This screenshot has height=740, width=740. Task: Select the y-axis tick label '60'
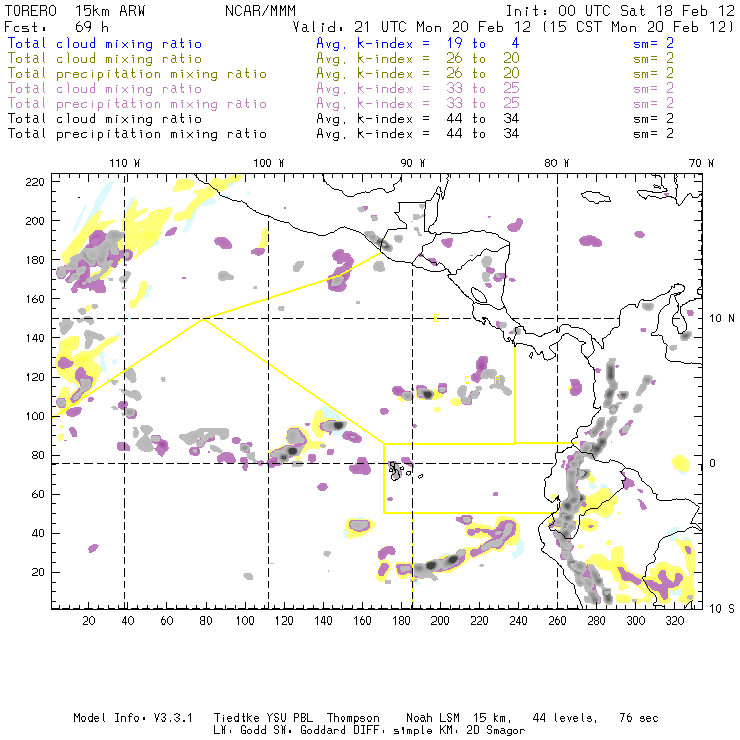tap(37, 494)
